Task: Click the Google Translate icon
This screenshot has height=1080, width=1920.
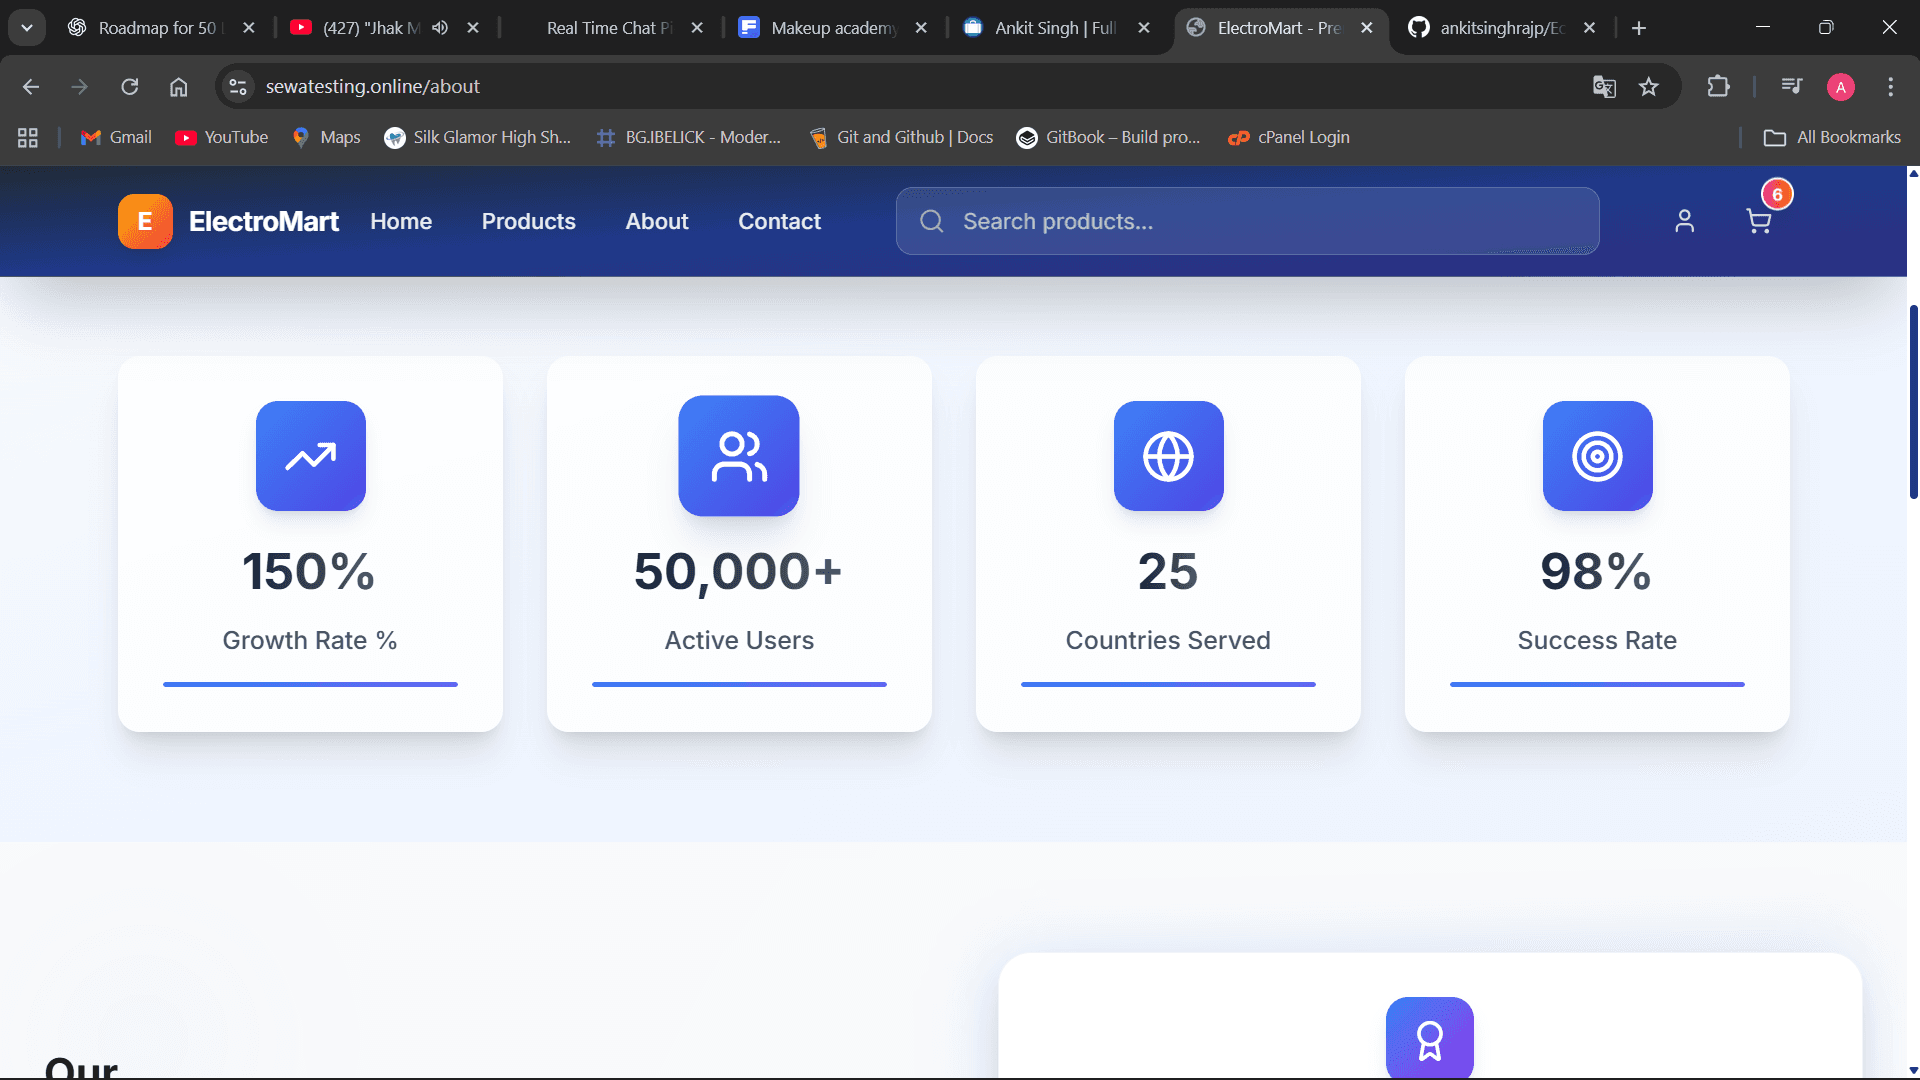Action: tap(1604, 87)
